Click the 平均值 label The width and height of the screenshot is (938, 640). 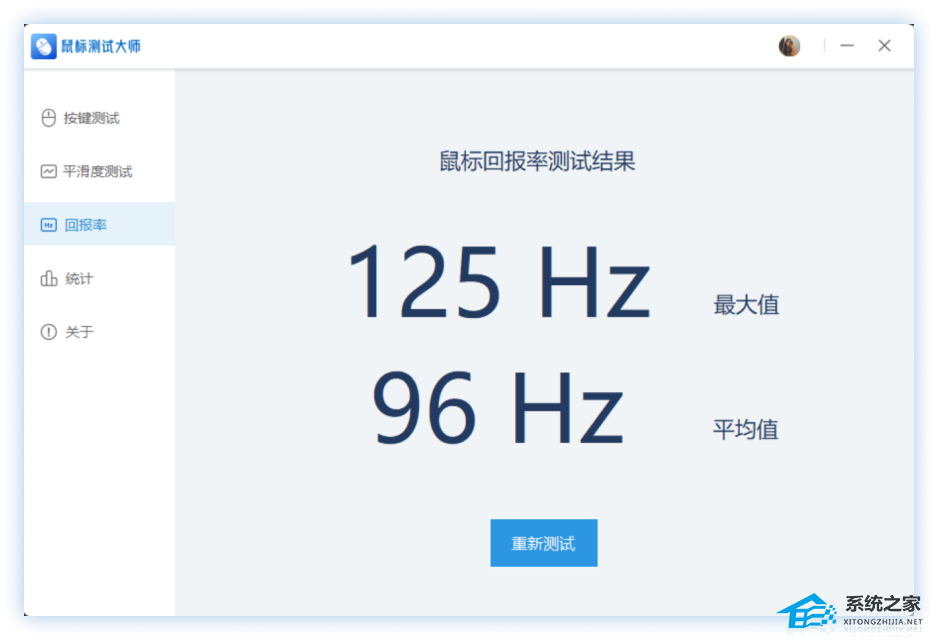745,429
